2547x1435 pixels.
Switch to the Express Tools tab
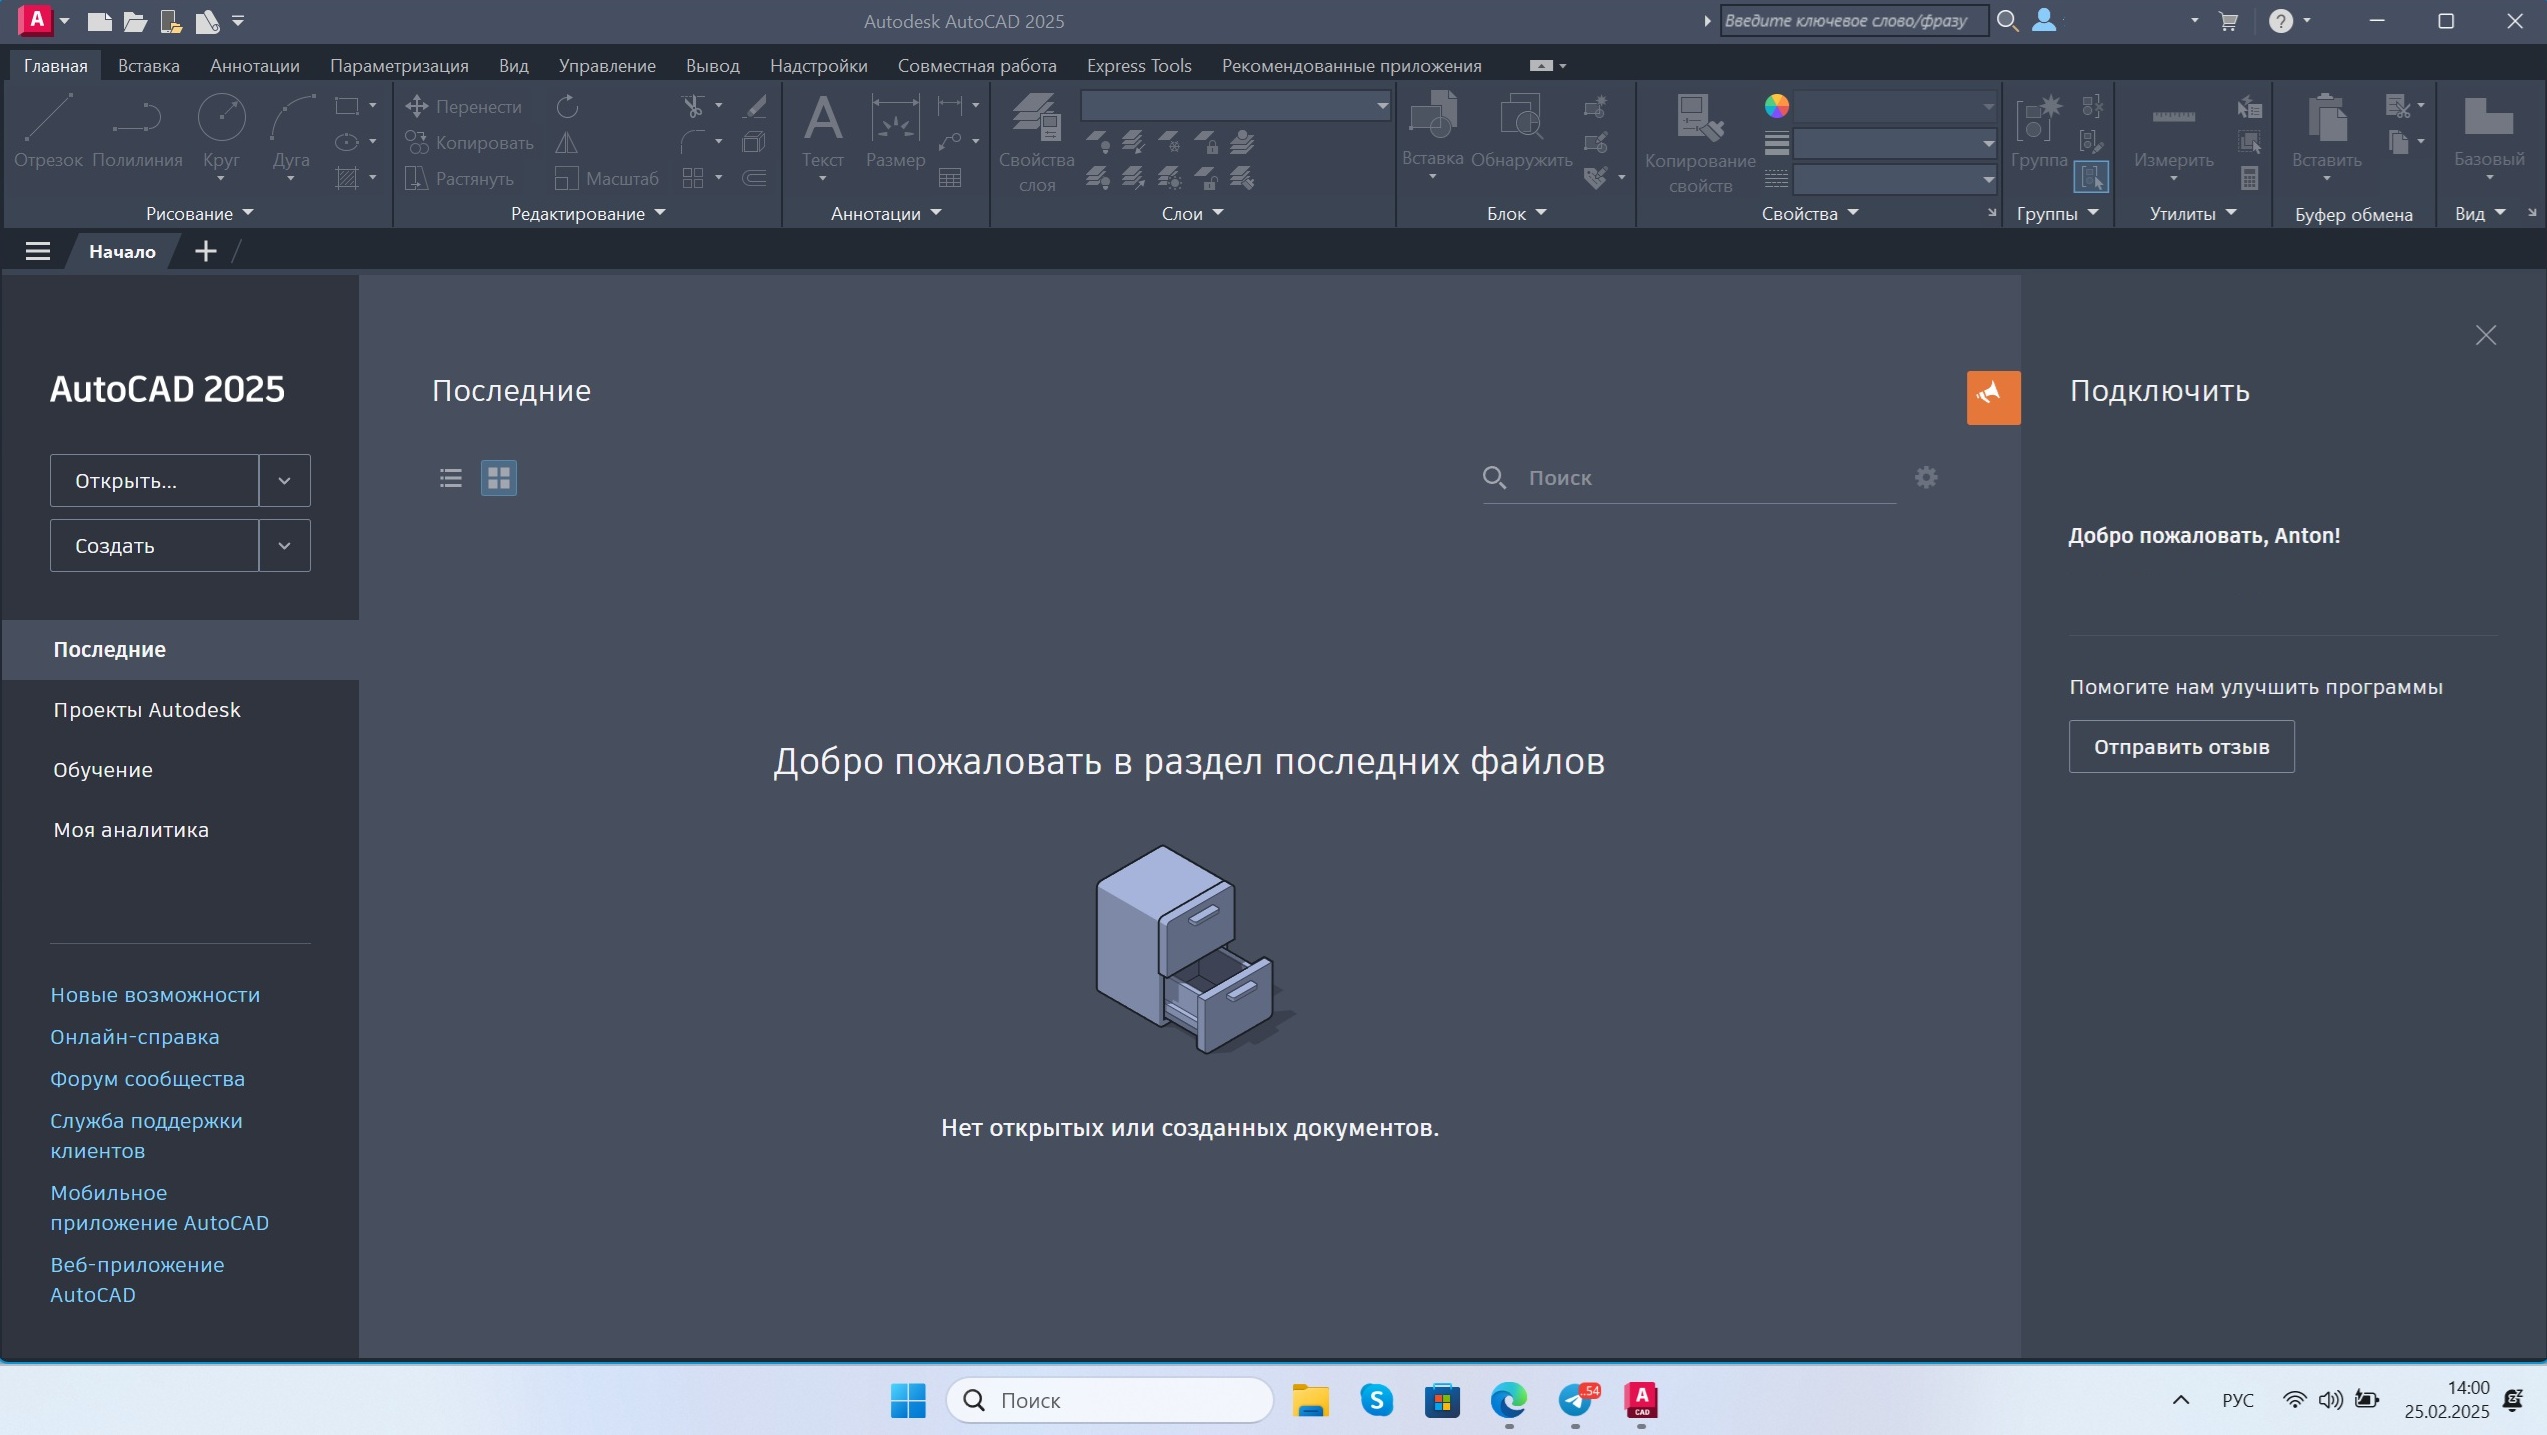[1139, 65]
